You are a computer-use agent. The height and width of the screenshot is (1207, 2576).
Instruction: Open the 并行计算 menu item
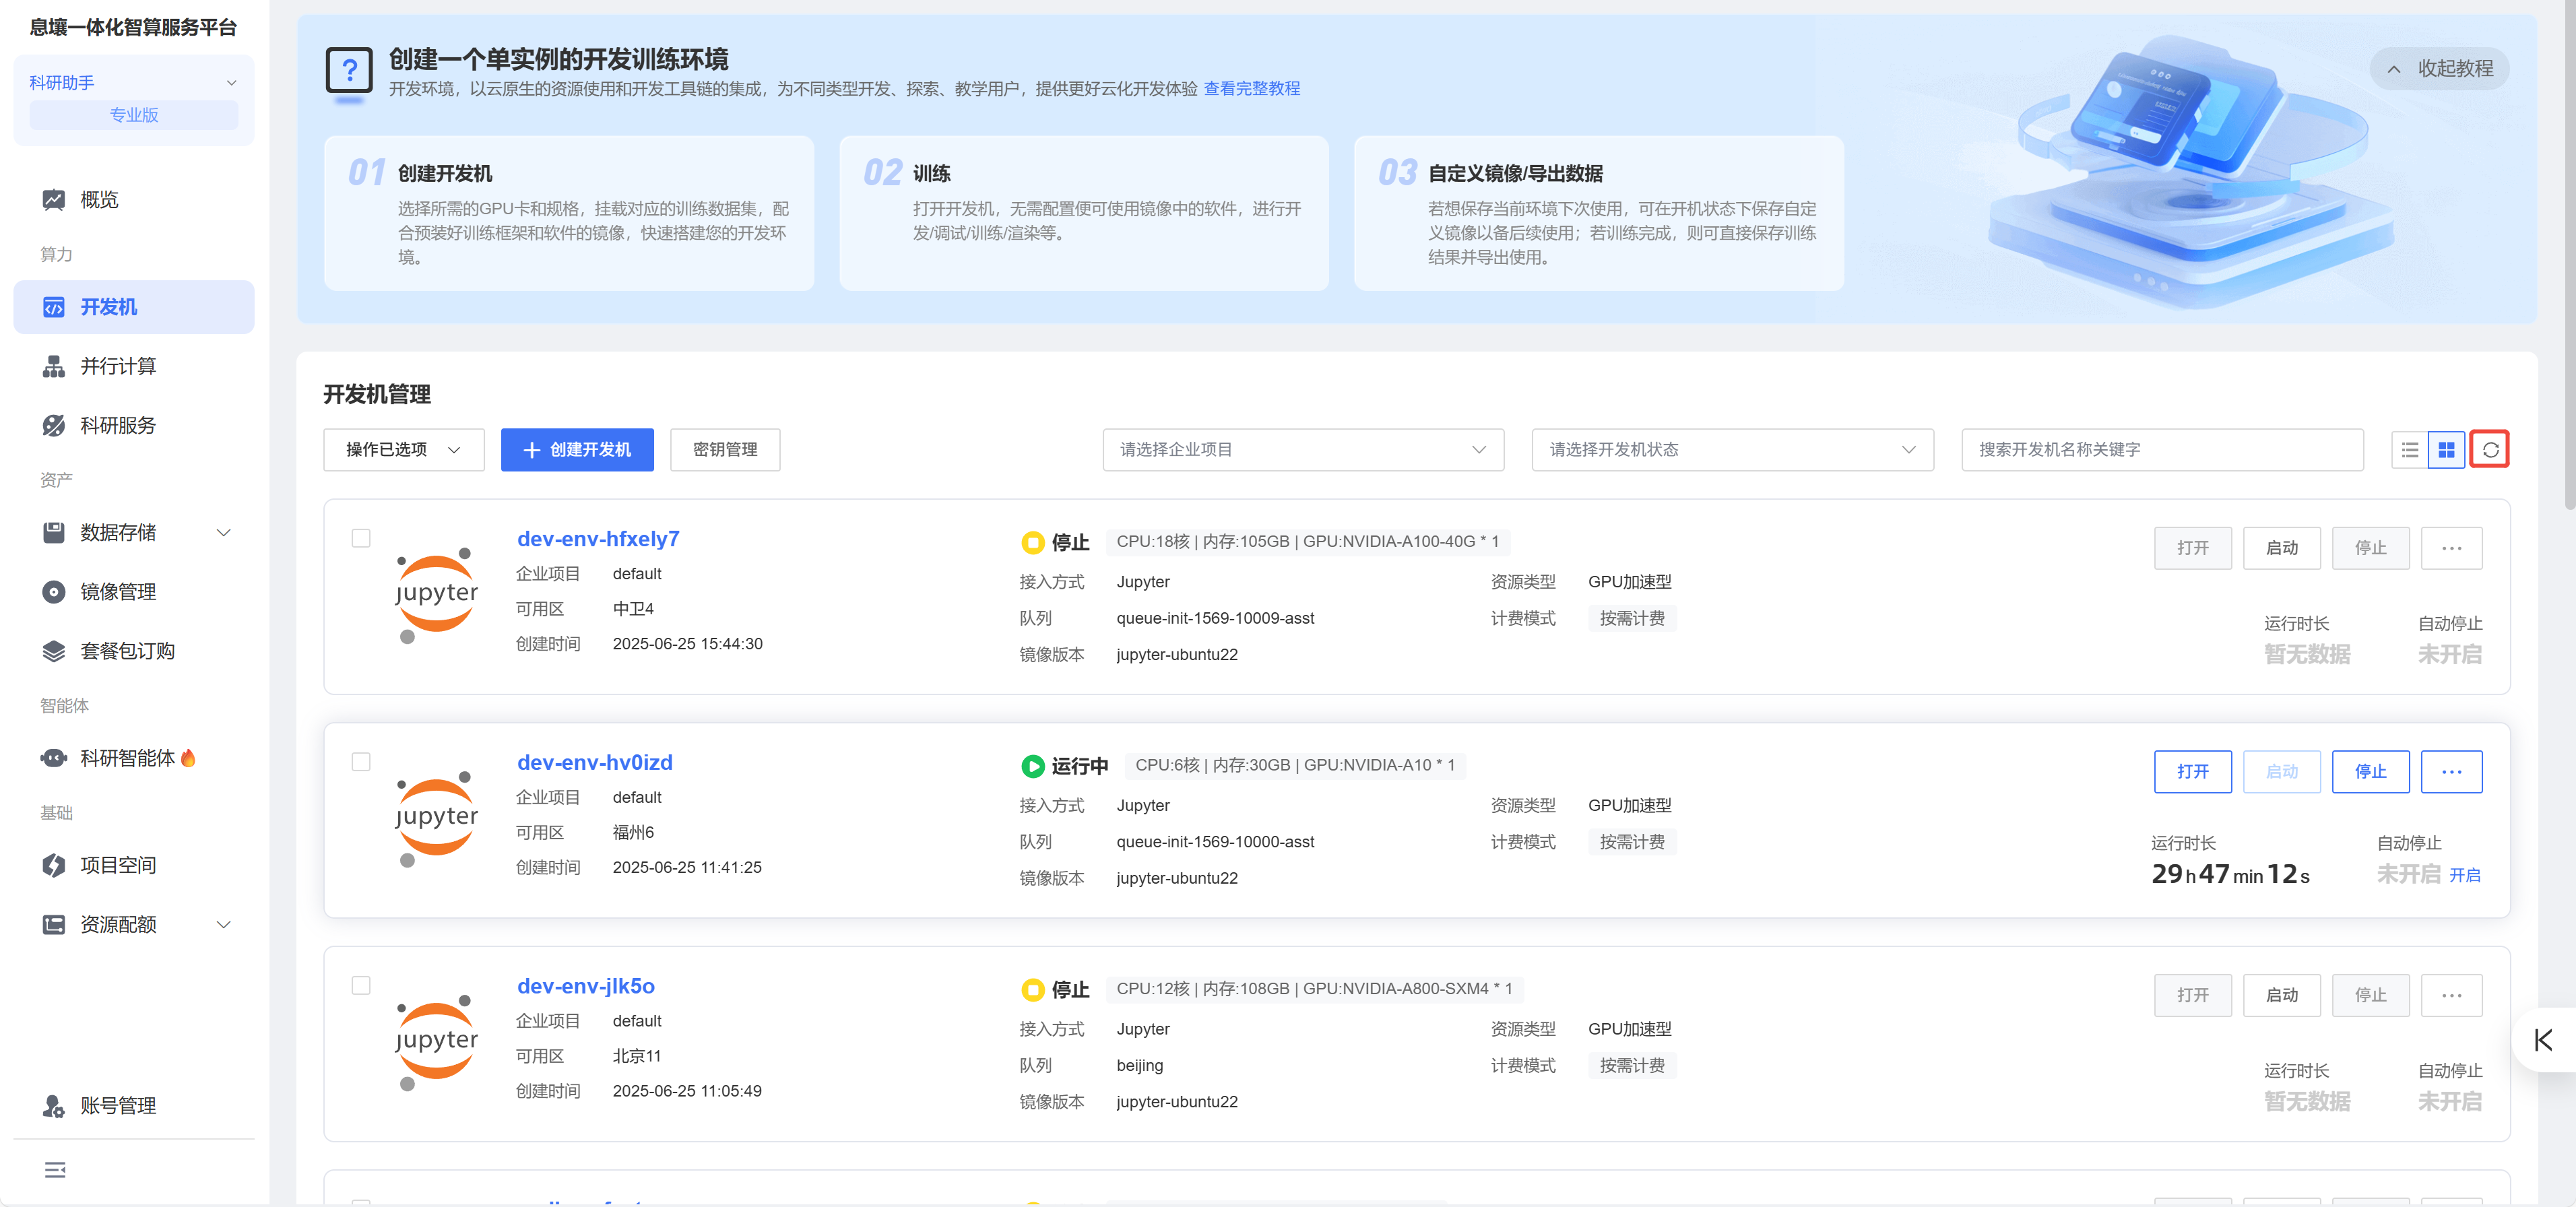coord(134,366)
